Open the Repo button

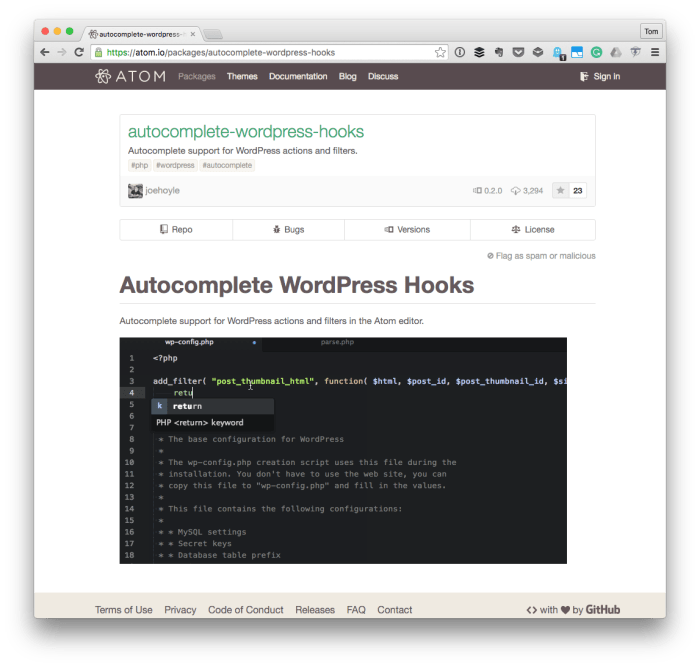coord(176,229)
